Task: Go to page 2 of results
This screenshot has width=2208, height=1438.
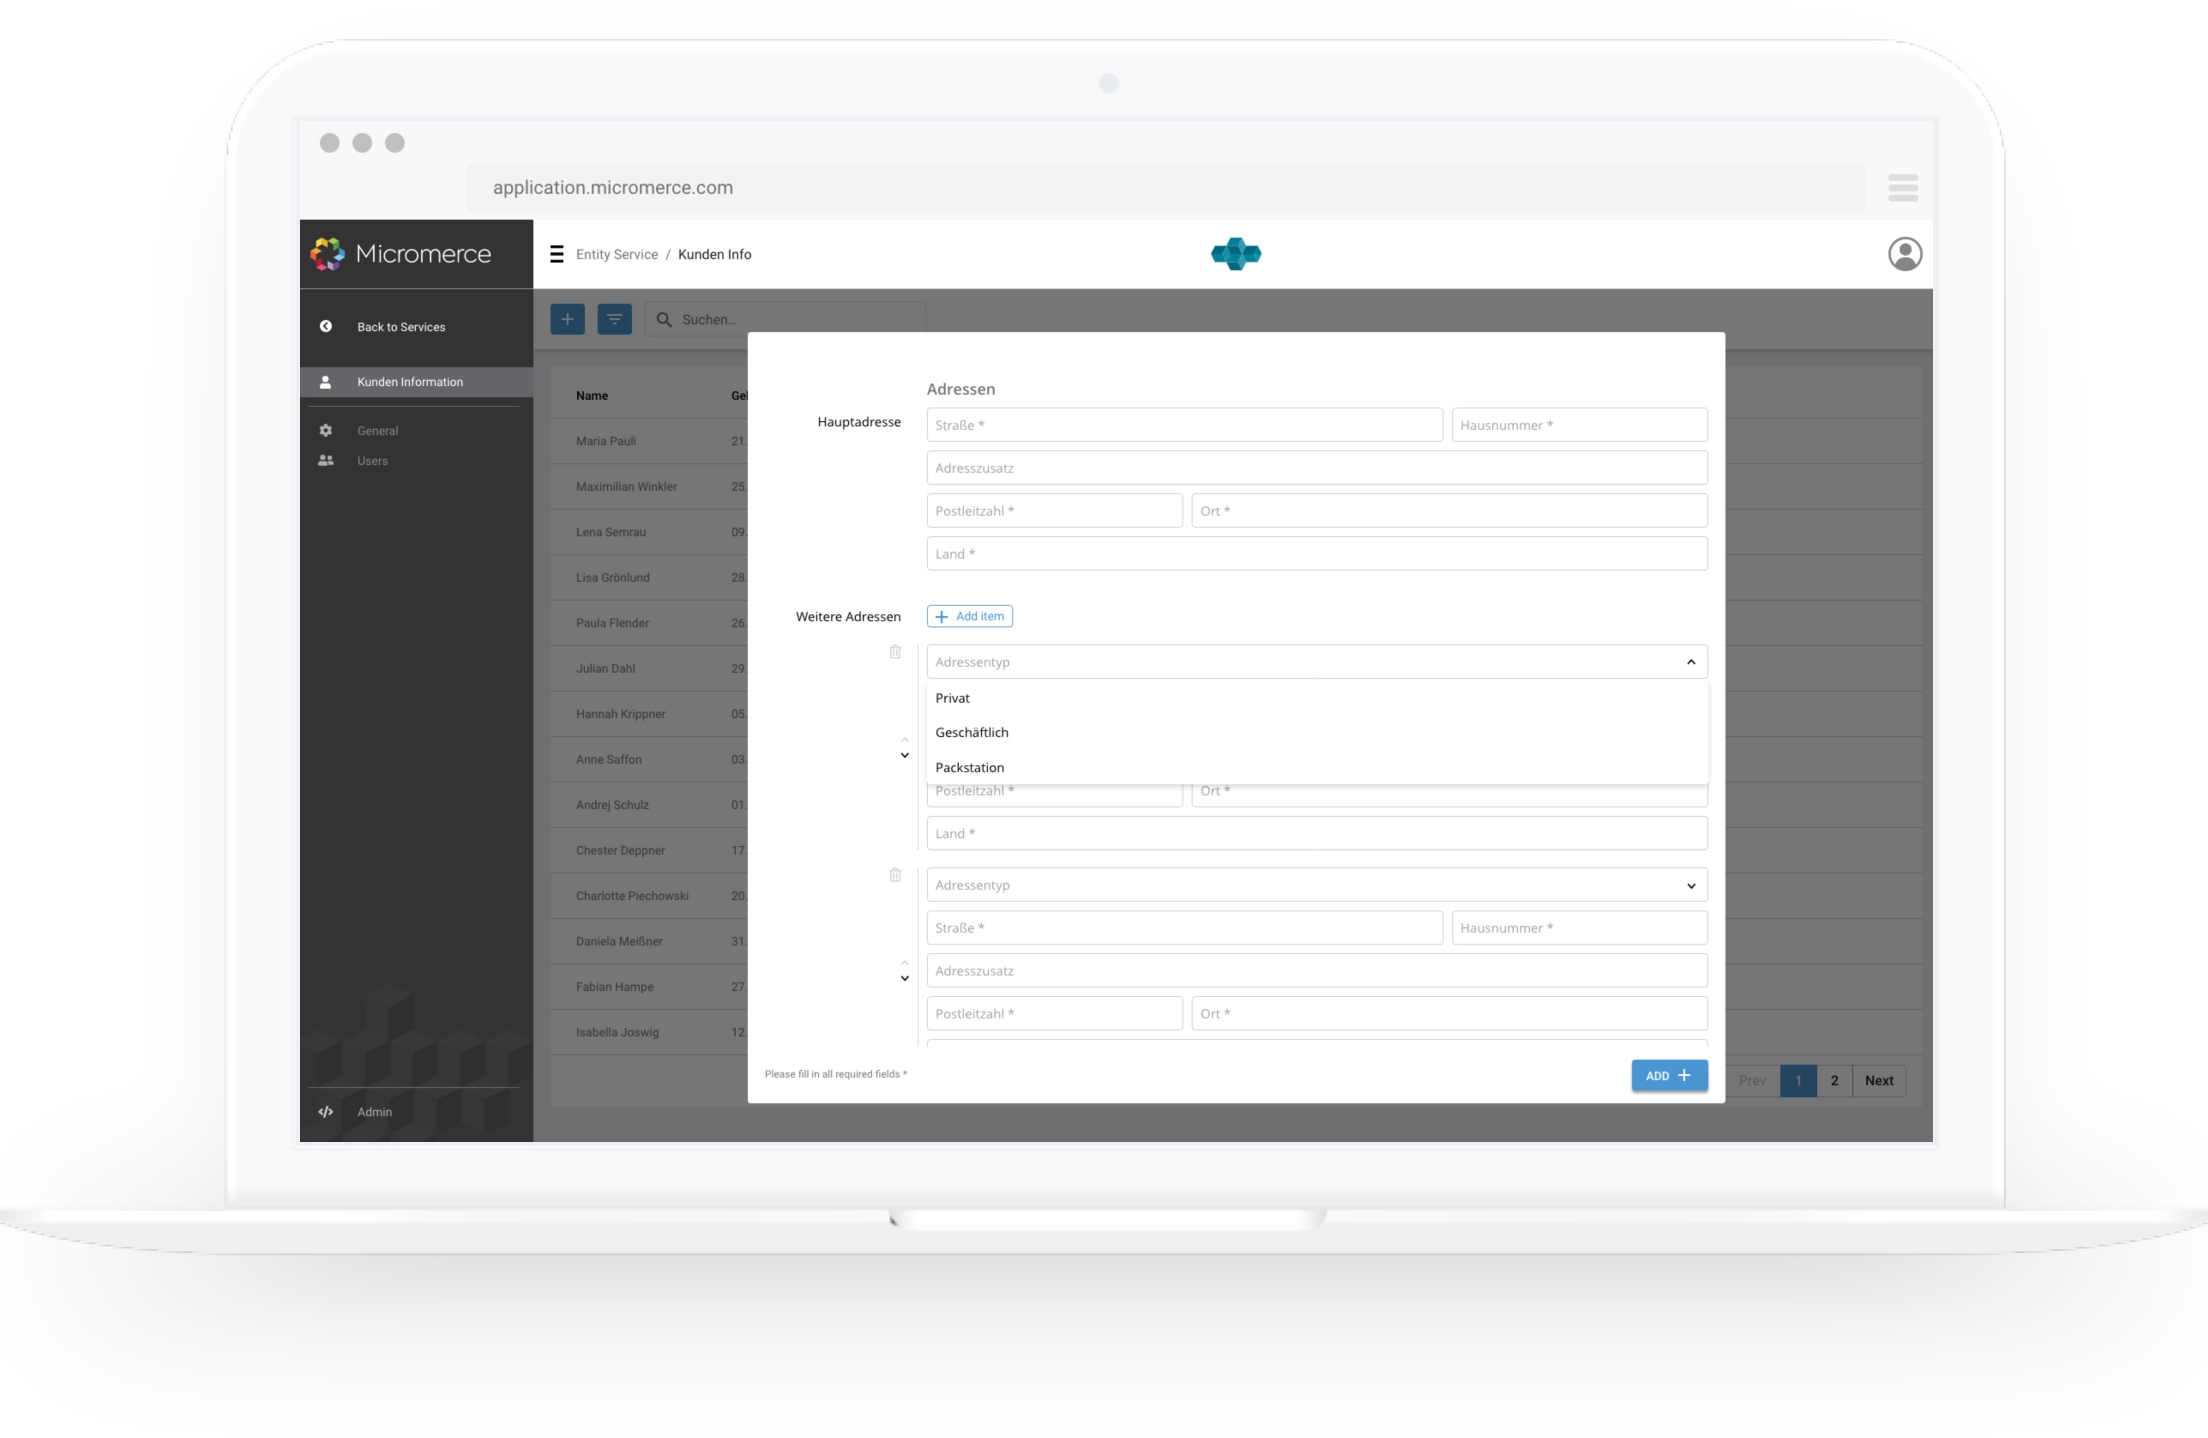Action: 1834,1080
